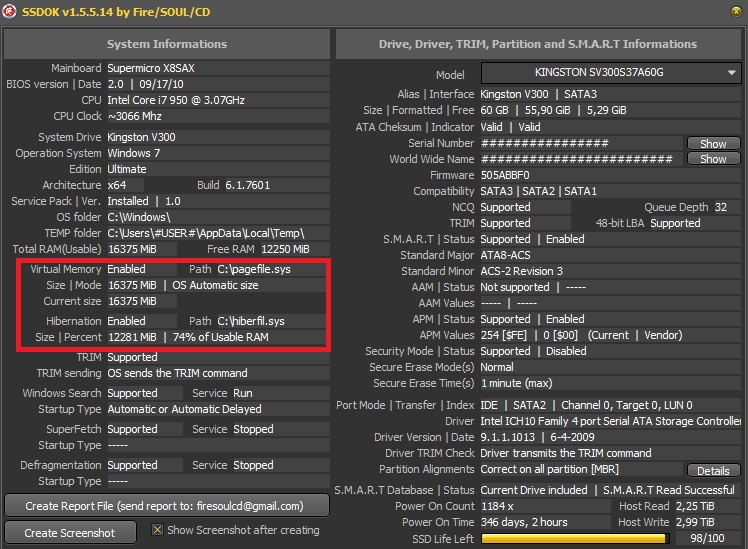Viewport: 748px width, 549px height.
Task: Click 74% of Usable RAM value
Action: click(x=220, y=337)
